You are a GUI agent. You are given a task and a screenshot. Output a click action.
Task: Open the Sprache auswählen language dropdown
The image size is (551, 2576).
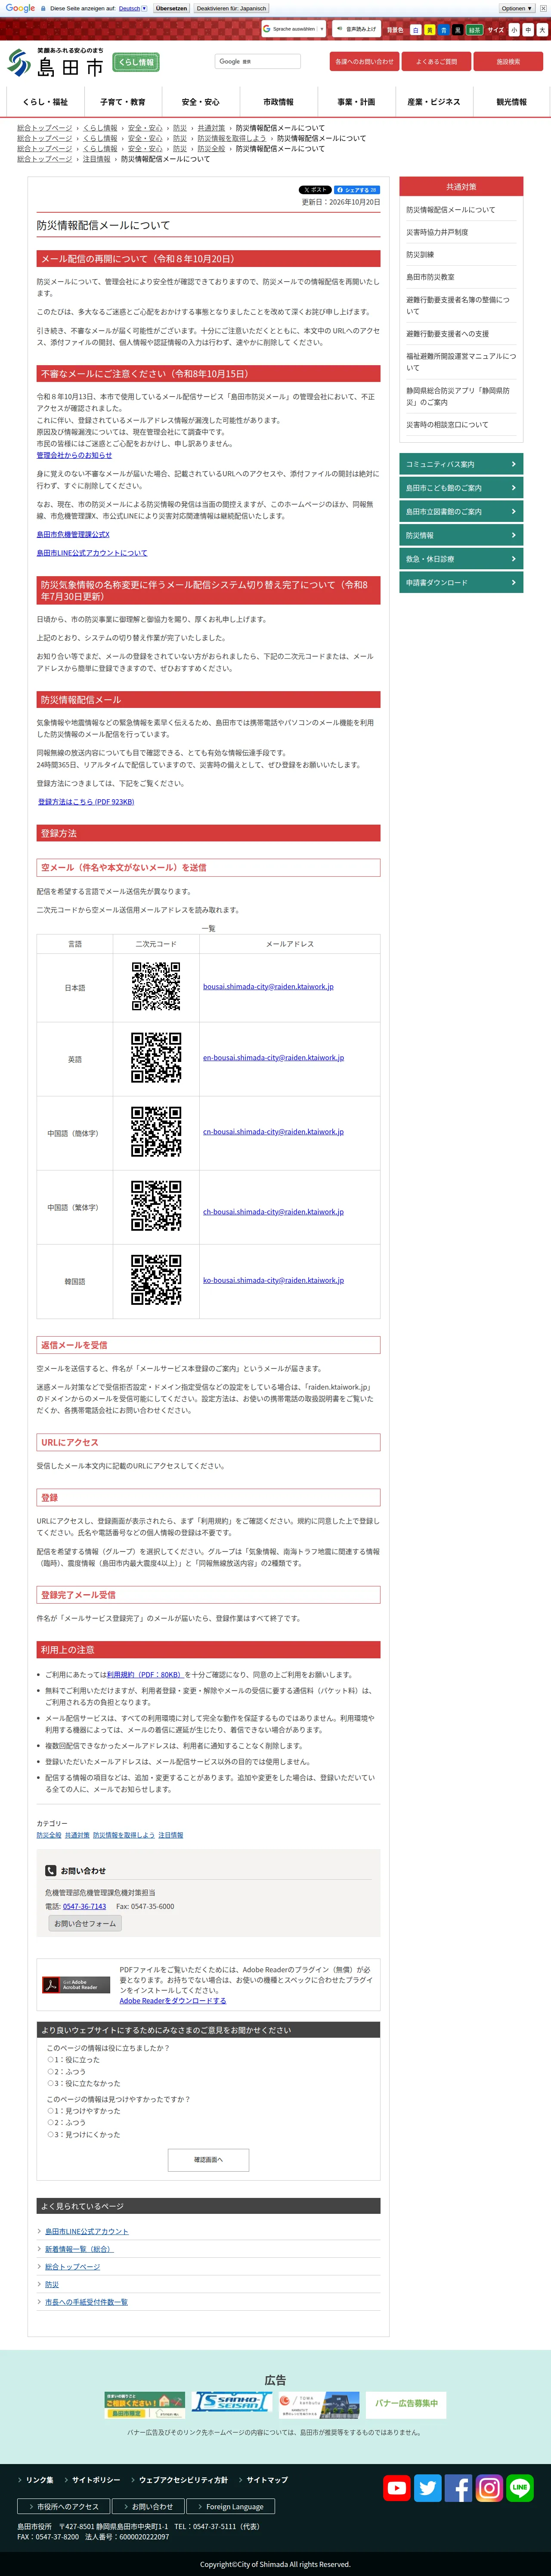click(294, 29)
